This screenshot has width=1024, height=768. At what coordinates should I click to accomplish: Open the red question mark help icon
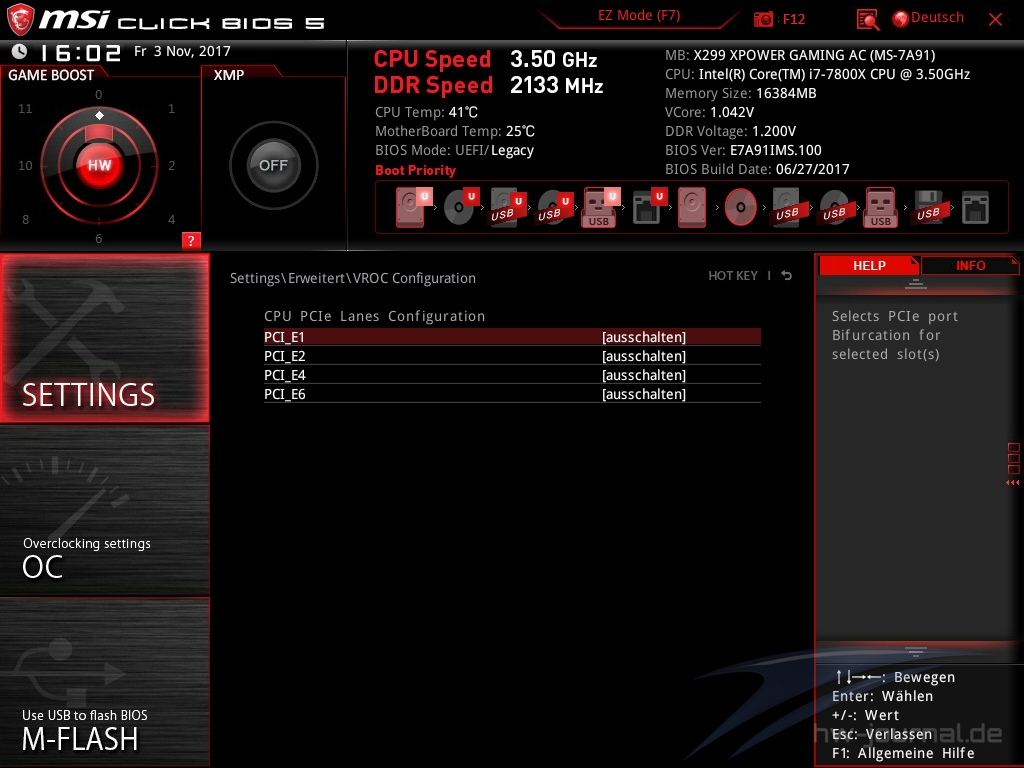pyautogui.click(x=191, y=240)
